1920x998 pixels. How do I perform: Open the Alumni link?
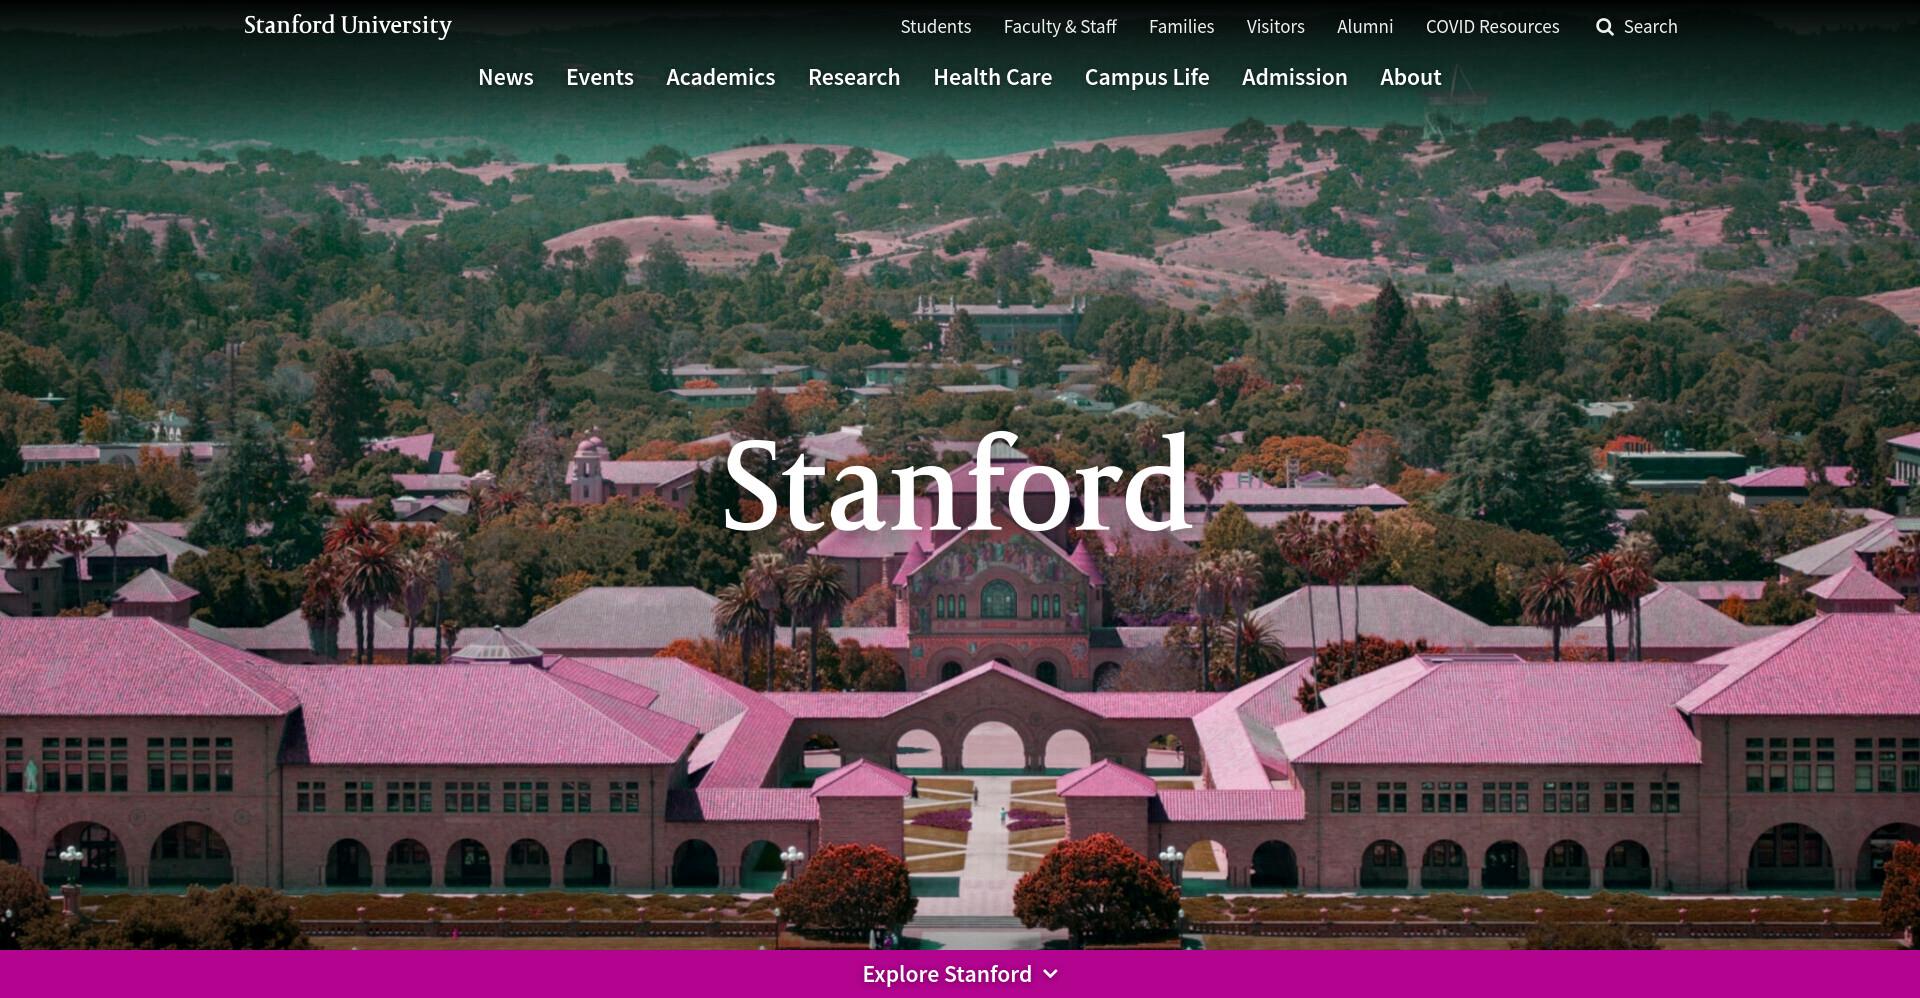tap(1365, 27)
